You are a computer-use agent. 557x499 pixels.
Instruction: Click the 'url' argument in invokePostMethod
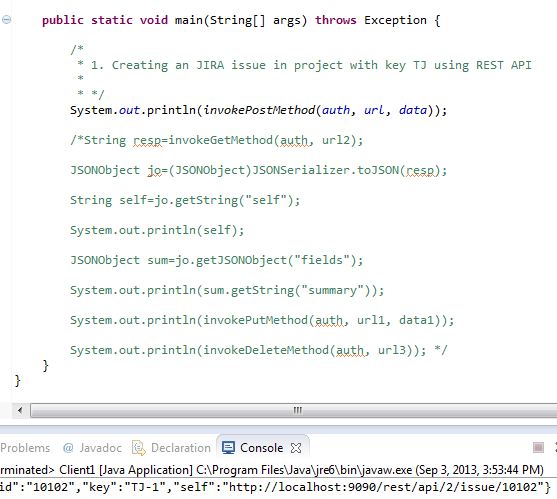click(374, 110)
